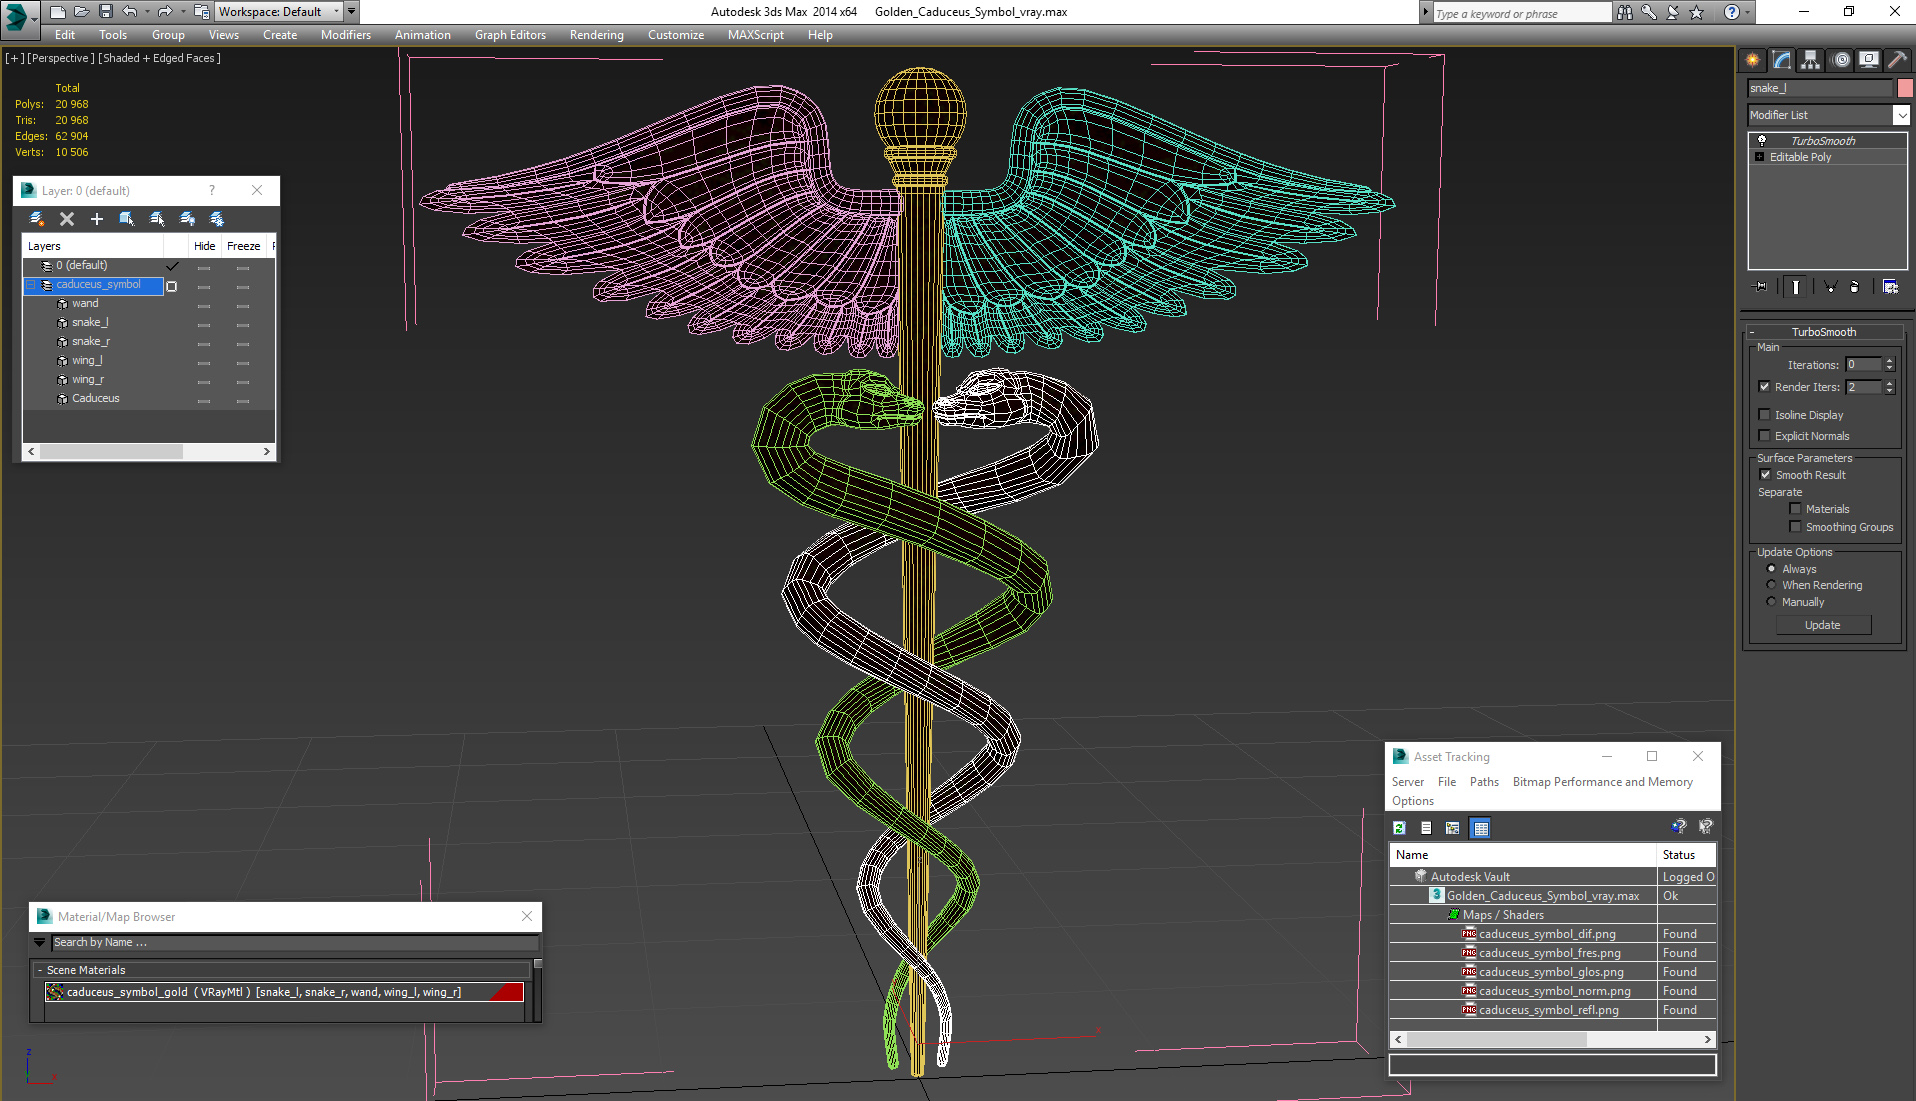Open the Redo history dropdown arrow
The height and width of the screenshot is (1101, 1916).
point(182,12)
